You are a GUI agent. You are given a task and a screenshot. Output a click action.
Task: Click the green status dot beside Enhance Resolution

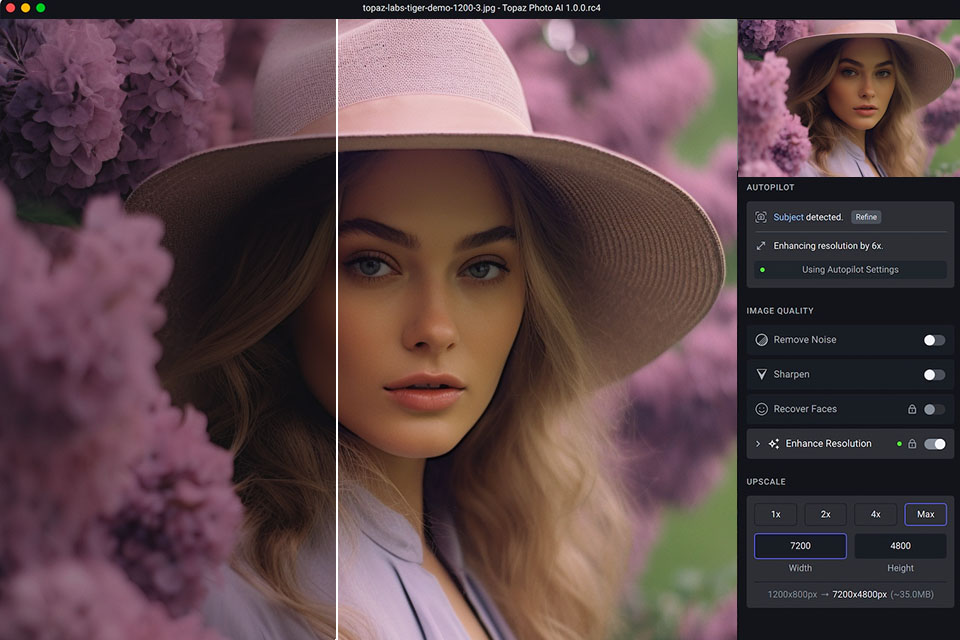click(x=899, y=444)
